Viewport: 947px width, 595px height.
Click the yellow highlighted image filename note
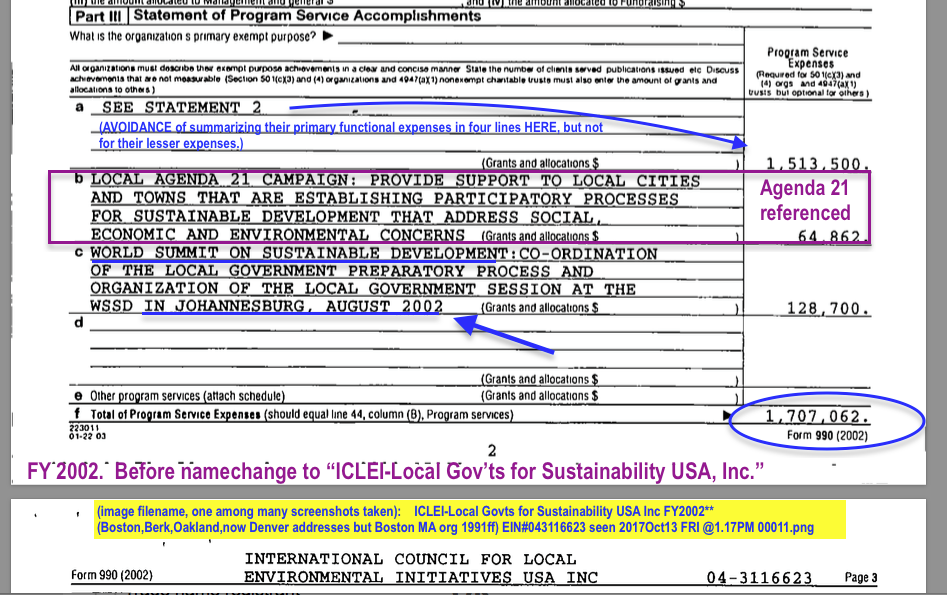tap(470, 519)
